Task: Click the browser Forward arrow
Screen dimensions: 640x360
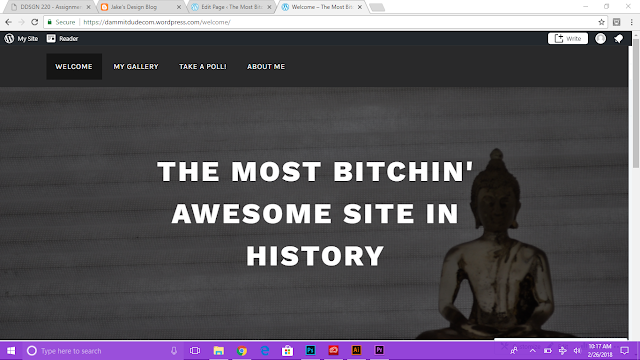Action: 22,22
